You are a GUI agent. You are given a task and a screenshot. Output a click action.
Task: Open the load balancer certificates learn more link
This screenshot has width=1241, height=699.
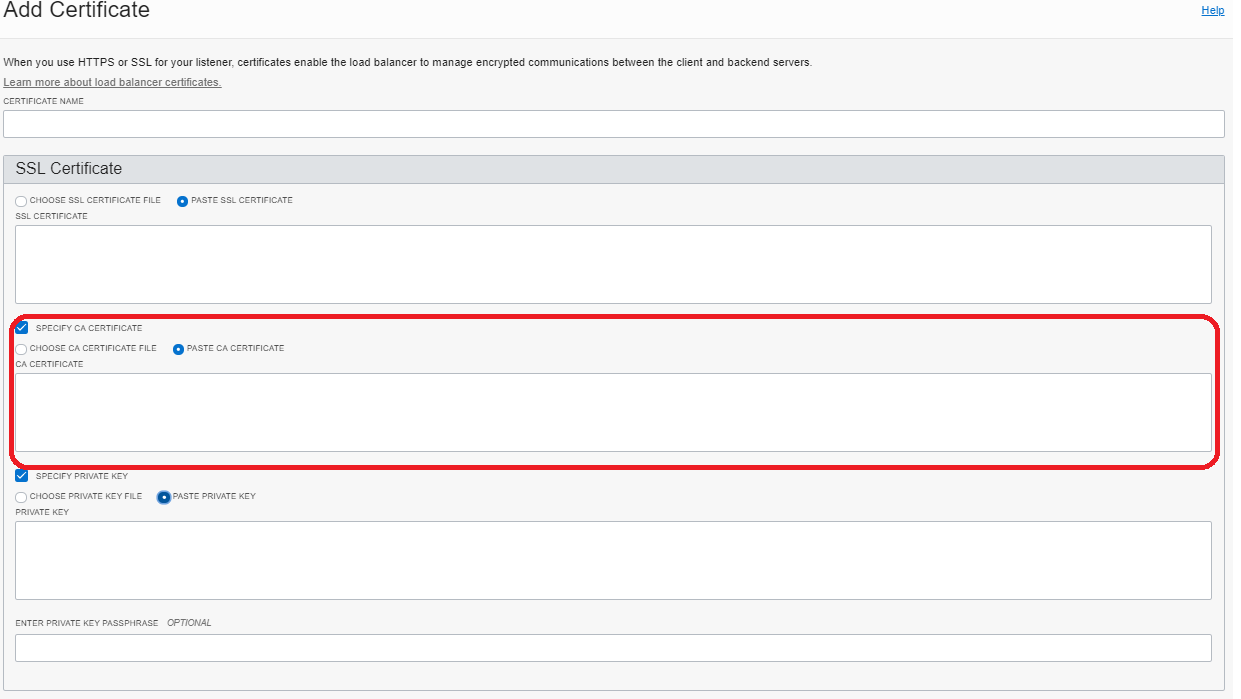111,81
